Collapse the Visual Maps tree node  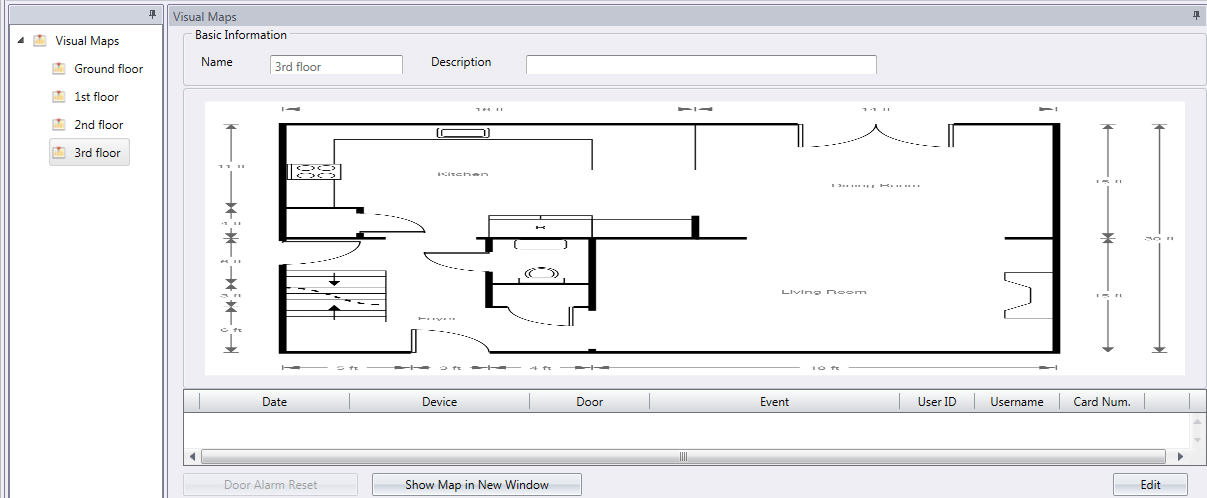pyautogui.click(x=22, y=41)
